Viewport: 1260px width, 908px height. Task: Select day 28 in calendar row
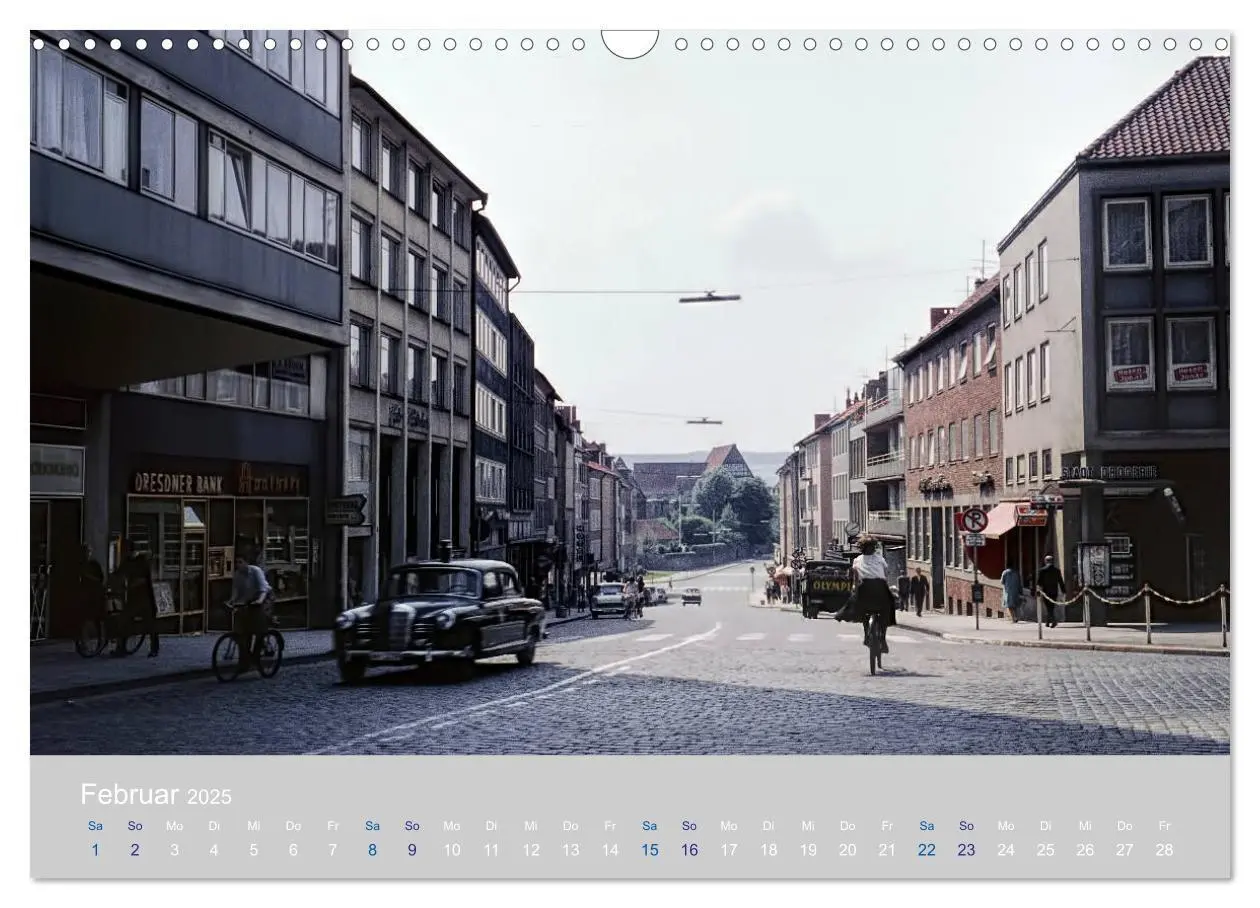pyautogui.click(x=1164, y=850)
